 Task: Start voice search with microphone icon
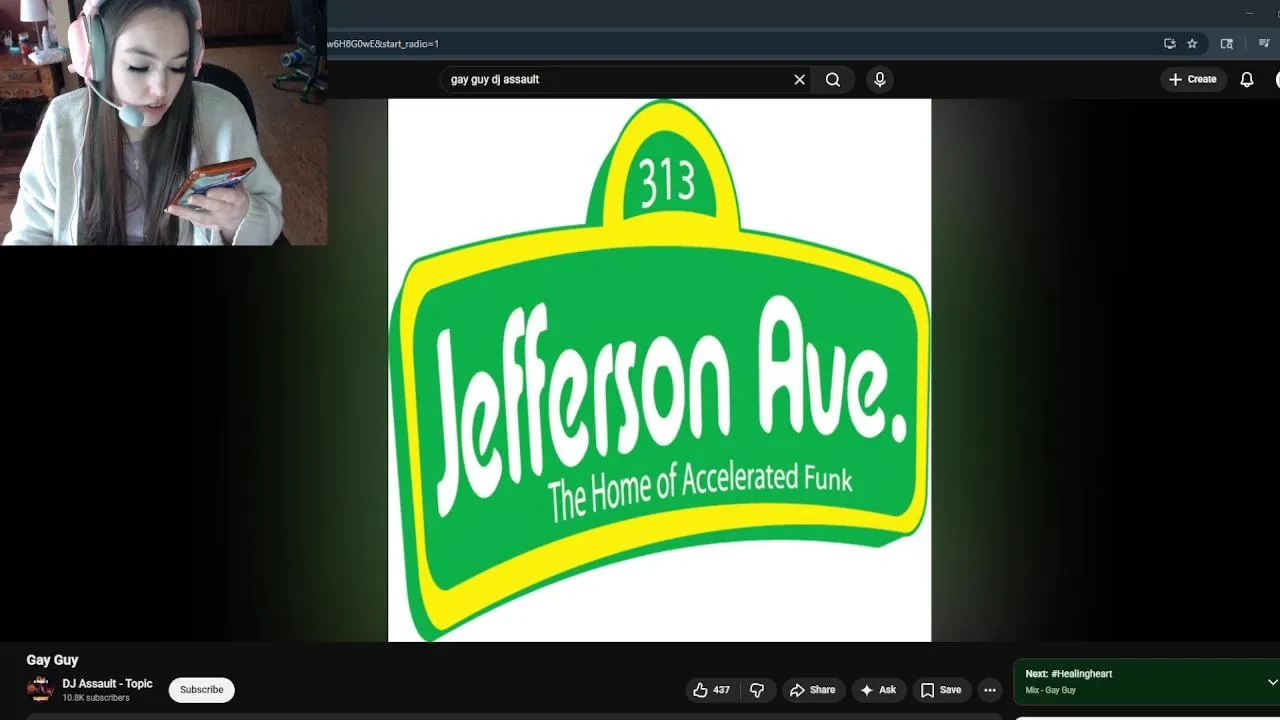pos(880,80)
